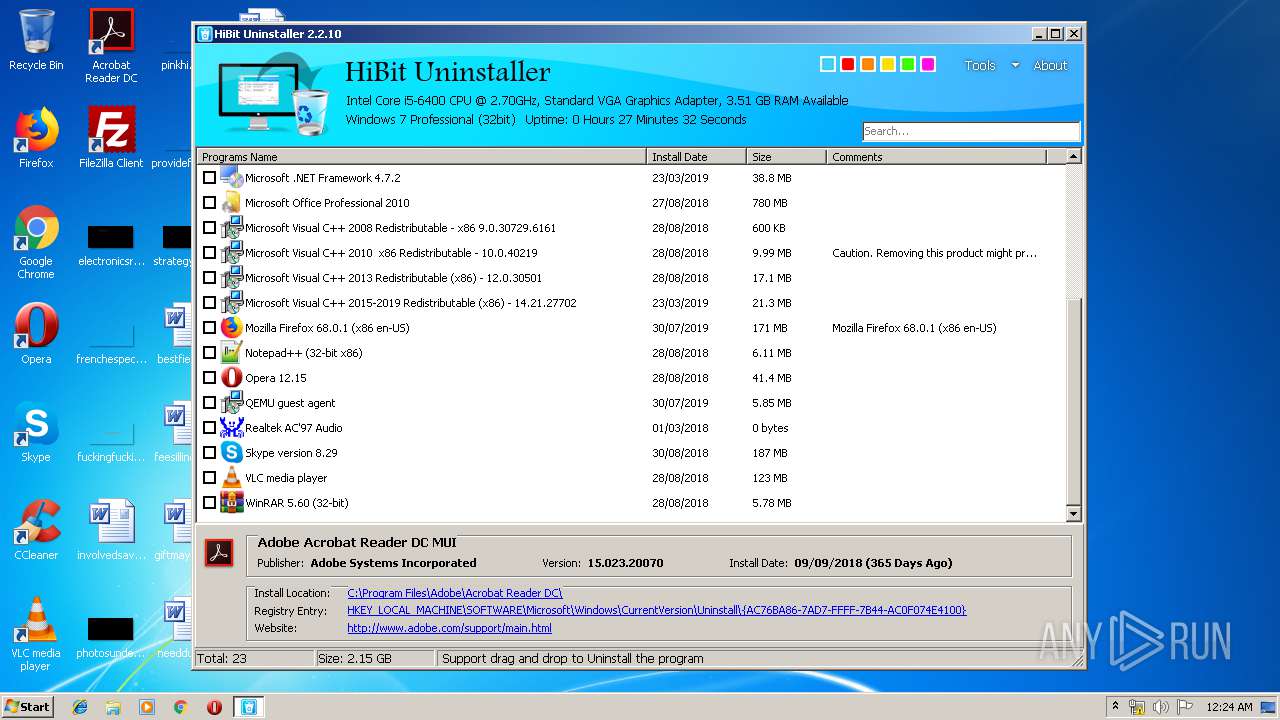This screenshot has height=720, width=1280.
Task: Open Acrobat Reader DC desktop shortcut
Action: [111, 46]
